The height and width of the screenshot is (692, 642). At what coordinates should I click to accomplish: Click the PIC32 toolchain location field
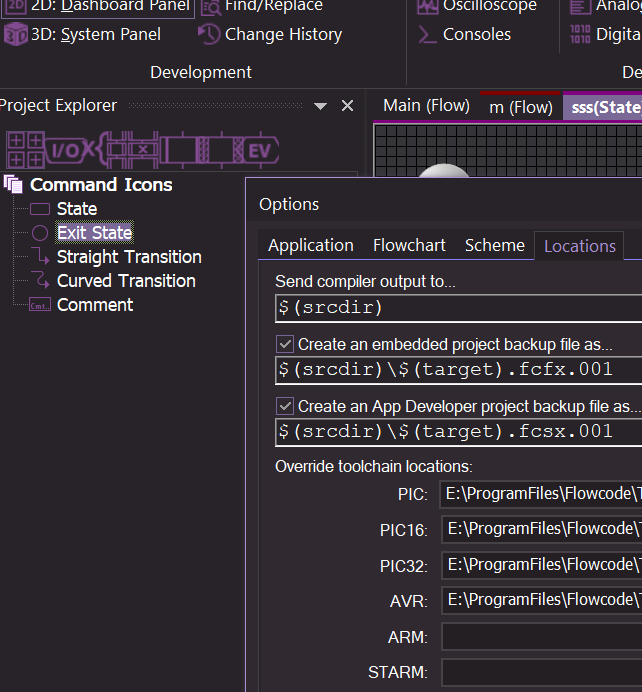[x=542, y=565]
